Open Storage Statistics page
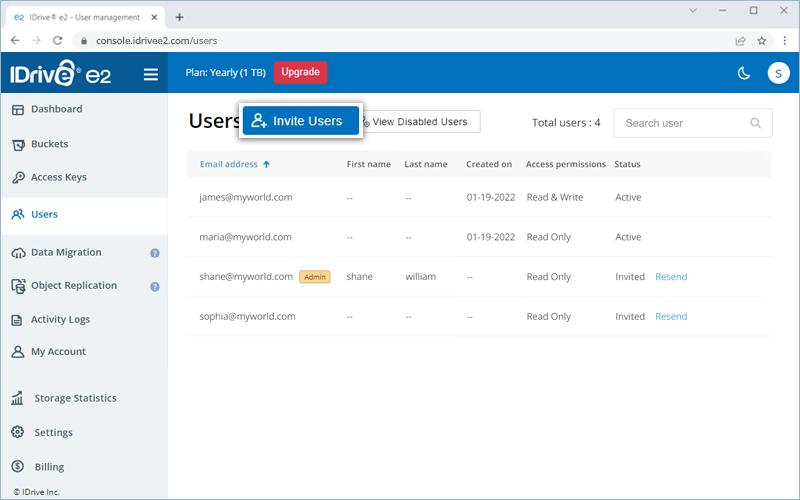800x500 pixels. tap(75, 398)
